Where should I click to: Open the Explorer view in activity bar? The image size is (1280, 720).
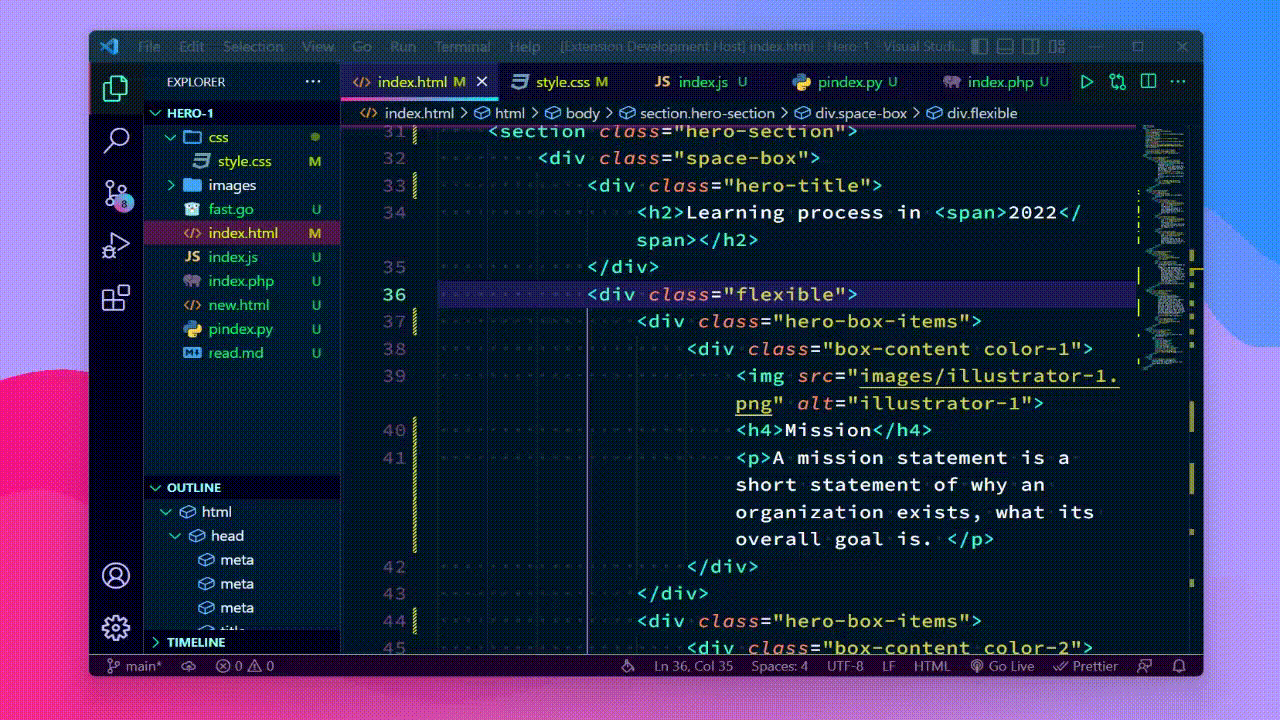[116, 89]
